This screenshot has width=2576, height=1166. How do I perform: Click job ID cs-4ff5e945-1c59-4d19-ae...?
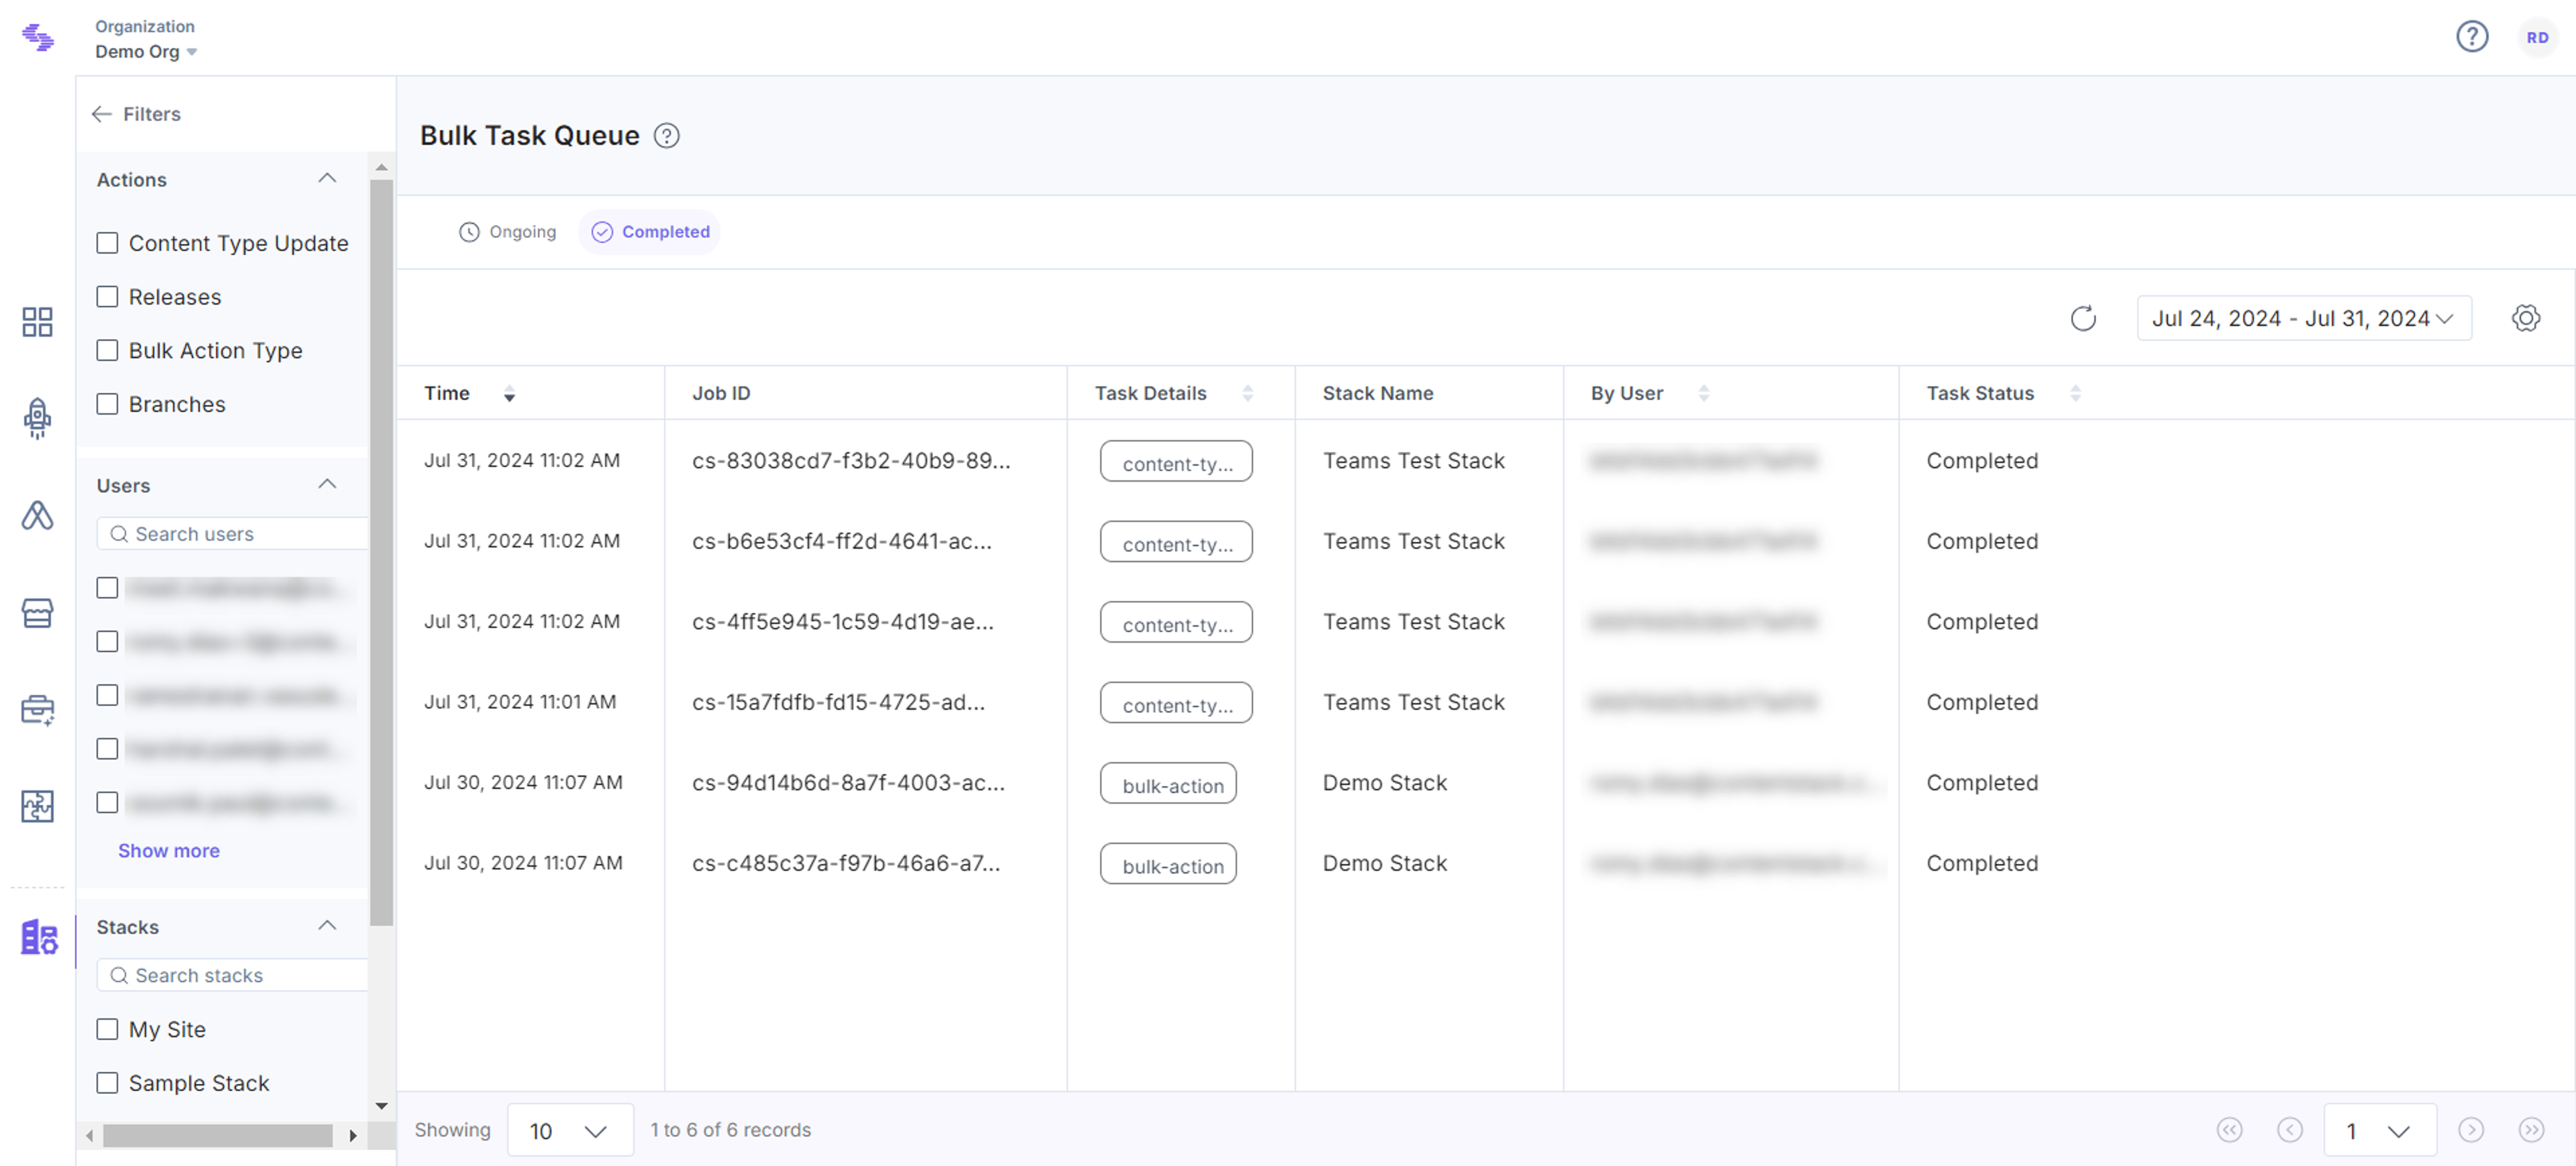(842, 622)
